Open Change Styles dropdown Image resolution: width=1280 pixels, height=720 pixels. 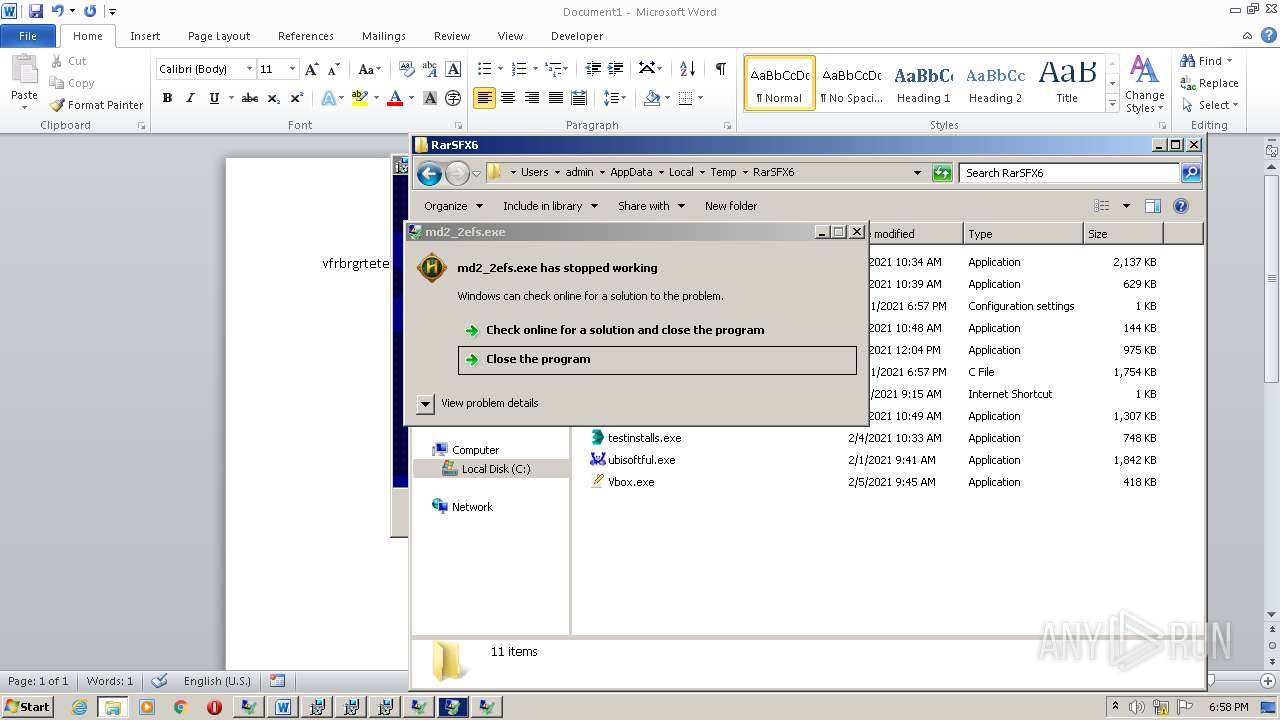point(1144,86)
